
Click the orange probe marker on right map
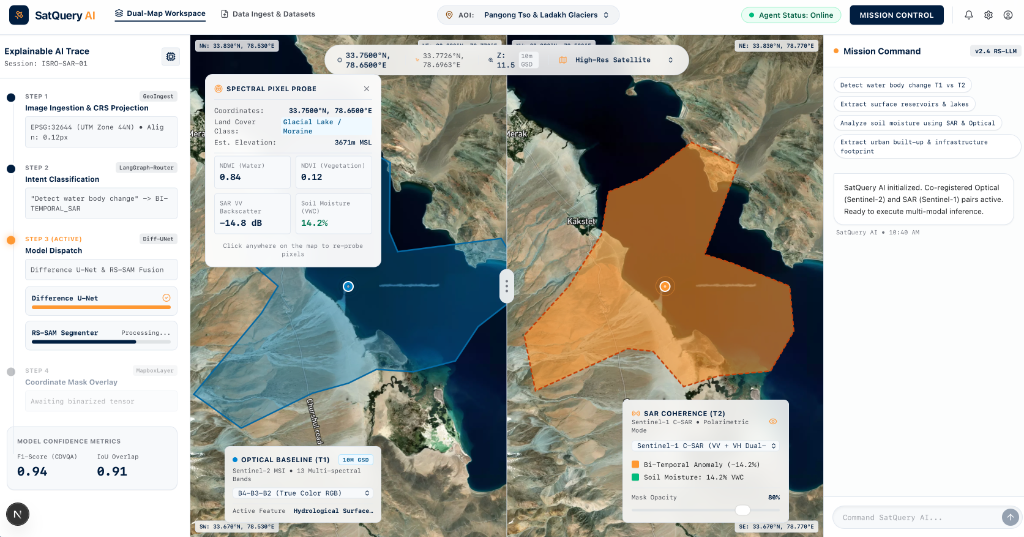[665, 286]
